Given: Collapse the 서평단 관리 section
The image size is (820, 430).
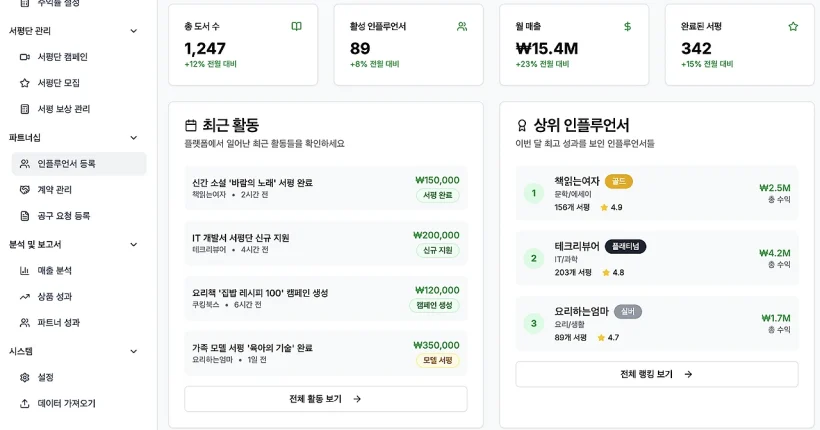Looking at the screenshot, I should [x=134, y=31].
